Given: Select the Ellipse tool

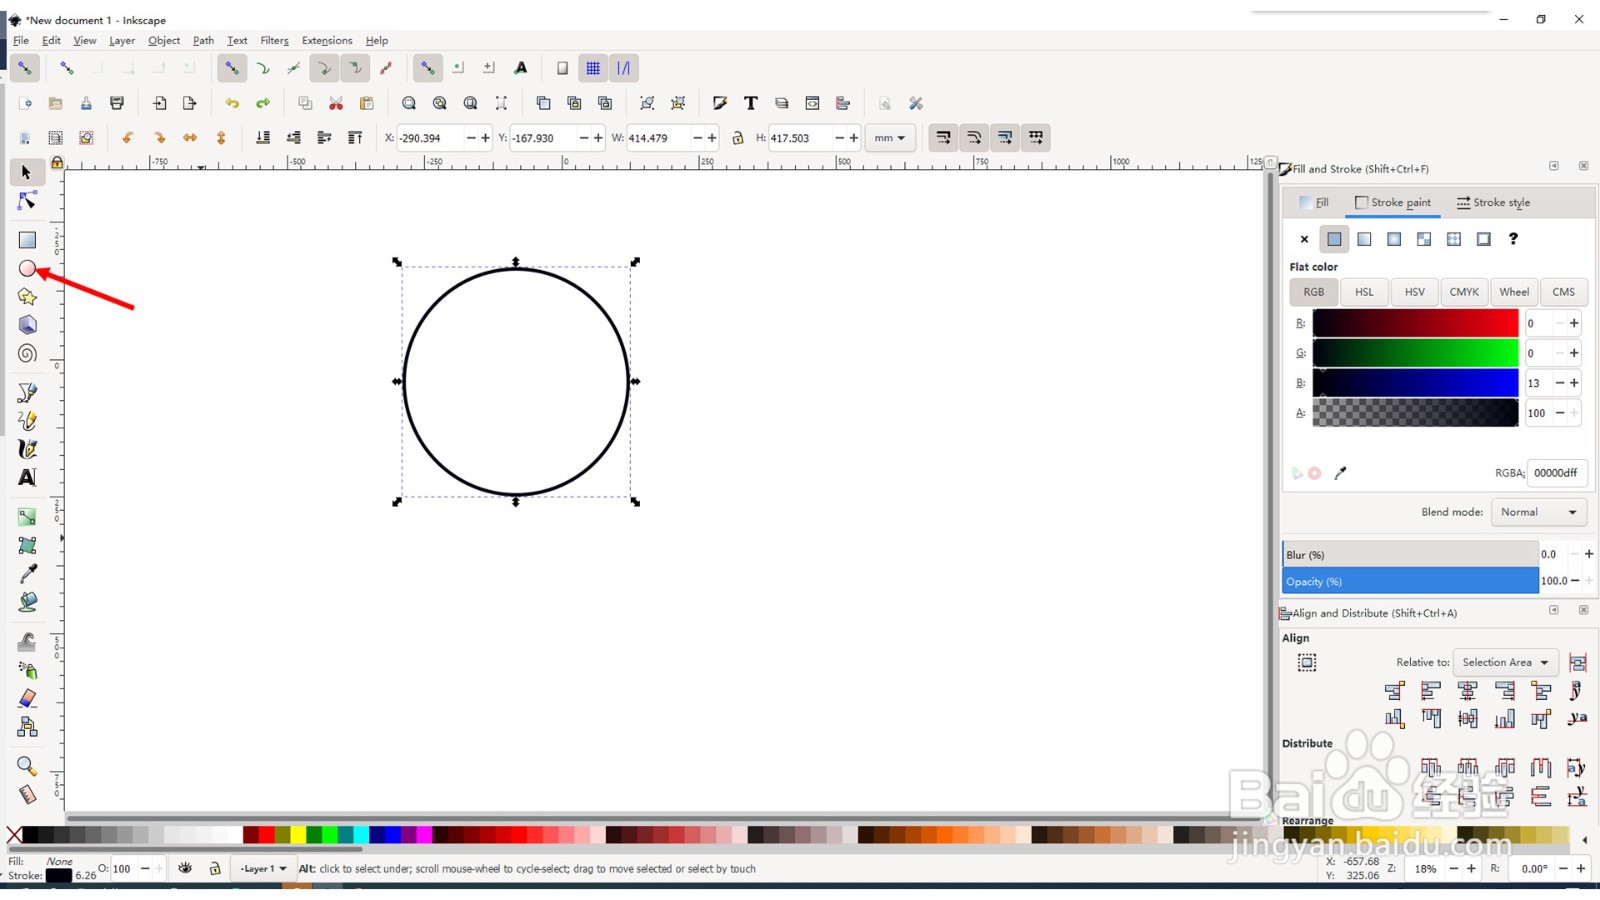Looking at the screenshot, I should point(27,268).
